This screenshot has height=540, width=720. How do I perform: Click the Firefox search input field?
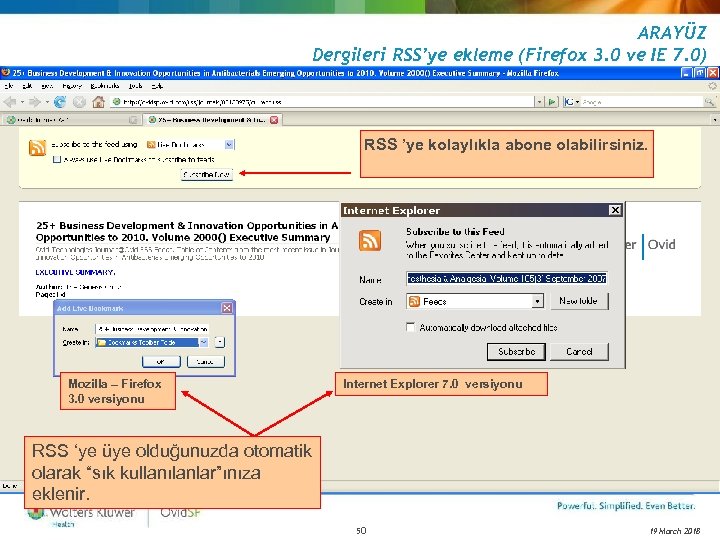coord(642,102)
